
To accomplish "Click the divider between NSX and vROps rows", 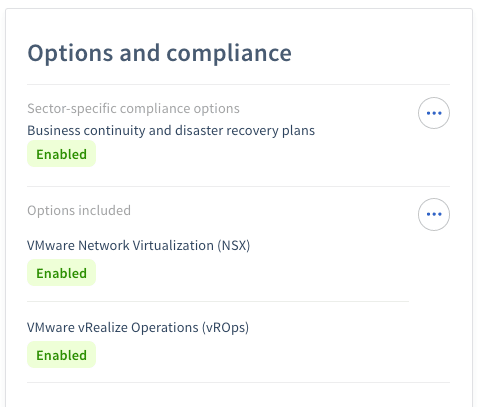I will click(x=218, y=302).
